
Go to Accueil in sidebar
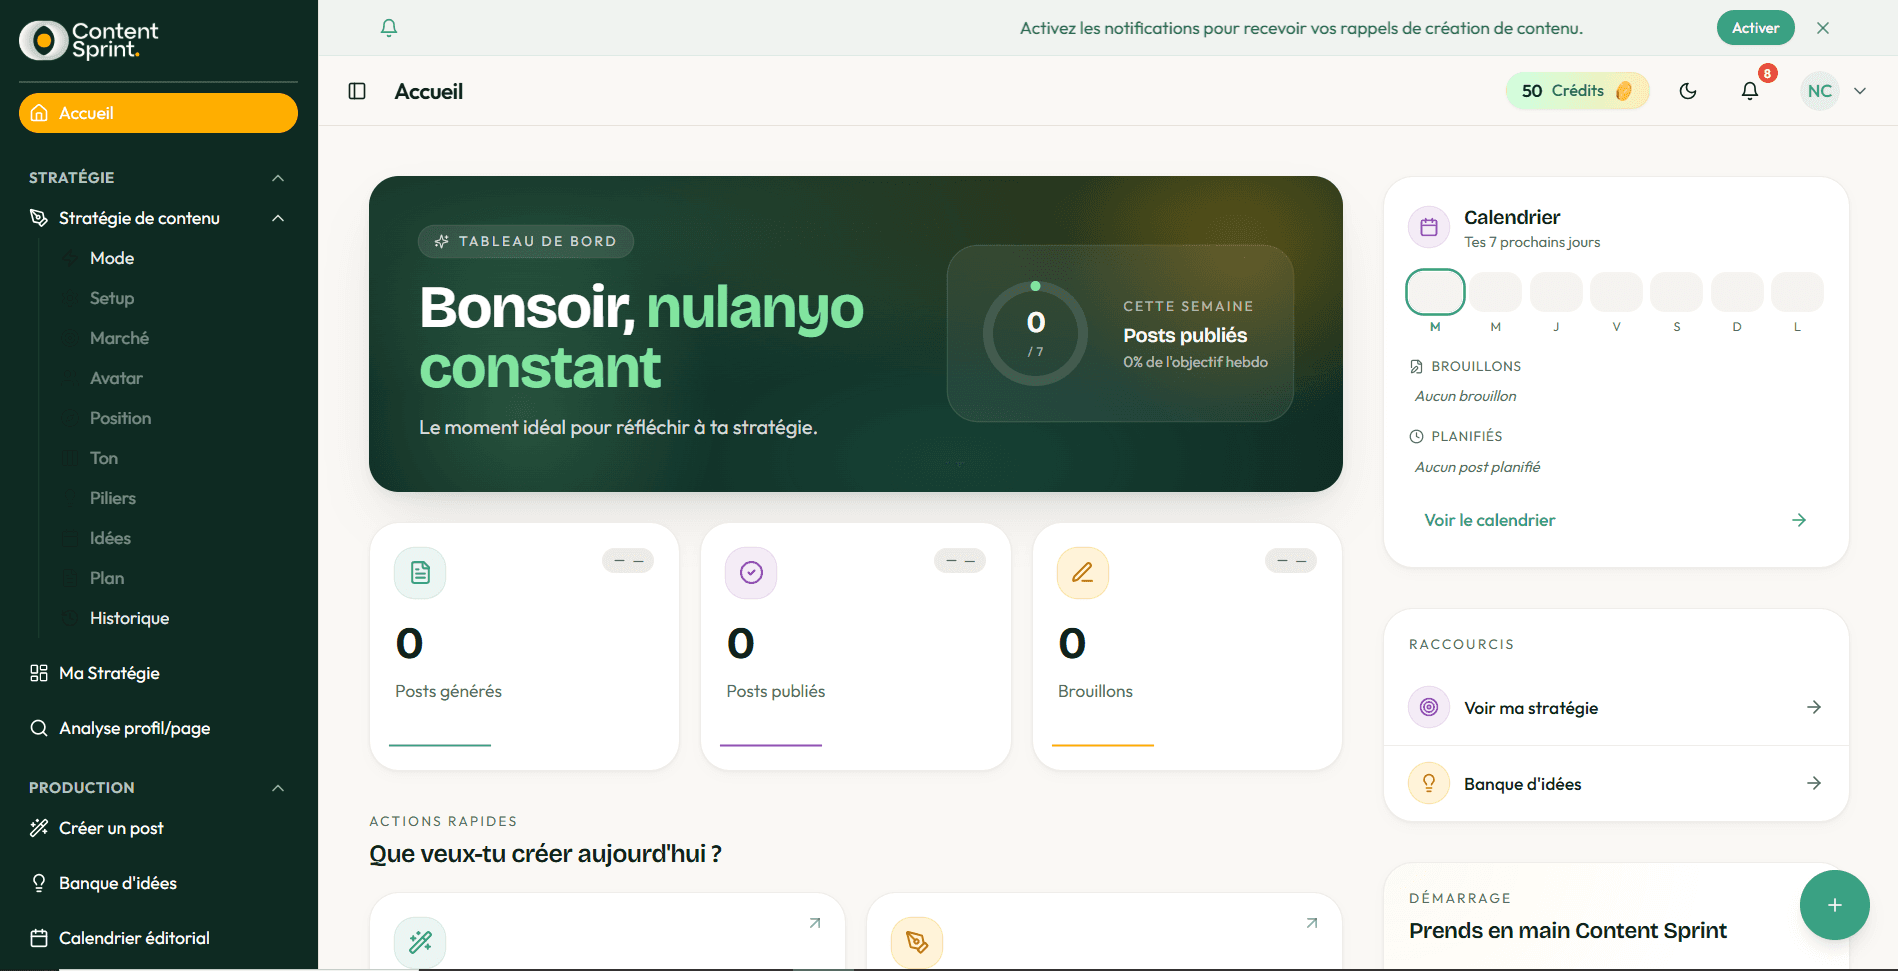pos(158,113)
